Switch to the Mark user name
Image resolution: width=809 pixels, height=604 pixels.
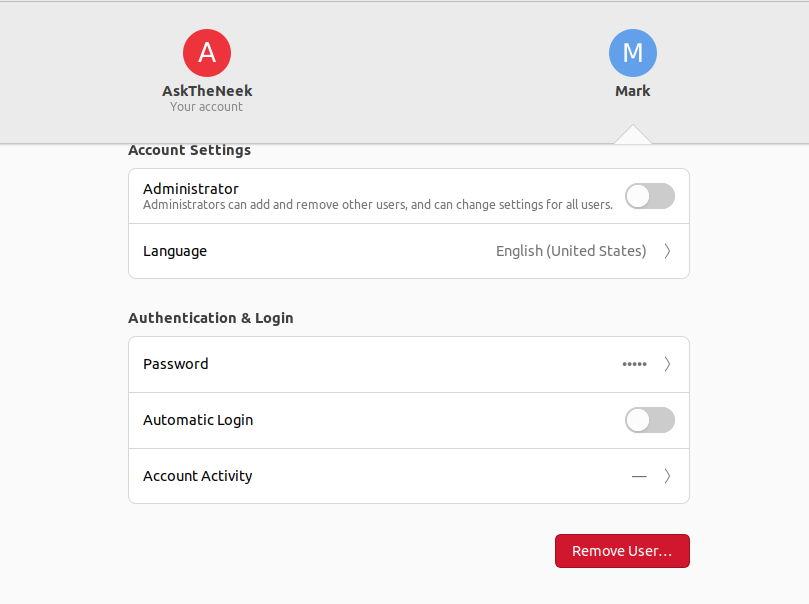(632, 91)
